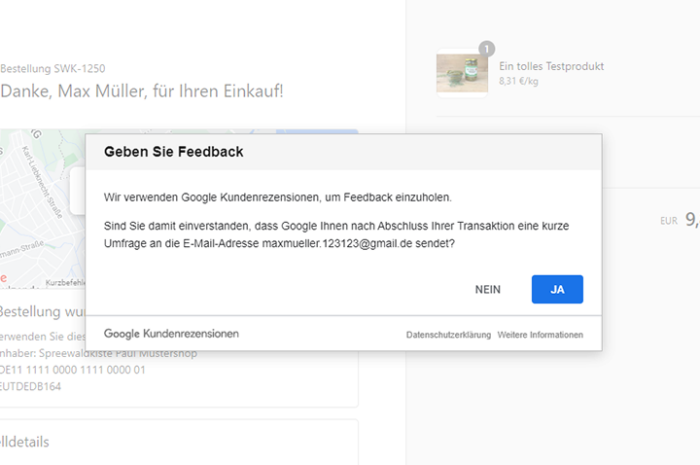Click the map behind the dialog
This screenshot has height=465, width=700.
click(42, 208)
